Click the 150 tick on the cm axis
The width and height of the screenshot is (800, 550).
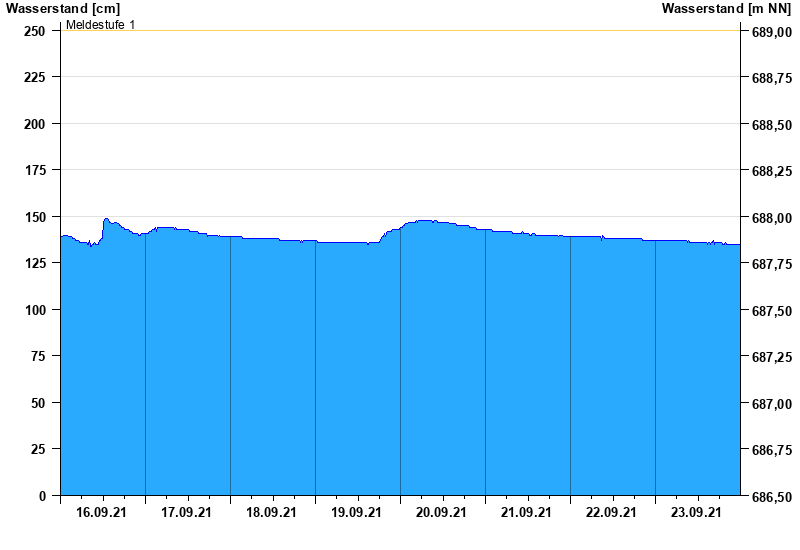coord(35,217)
